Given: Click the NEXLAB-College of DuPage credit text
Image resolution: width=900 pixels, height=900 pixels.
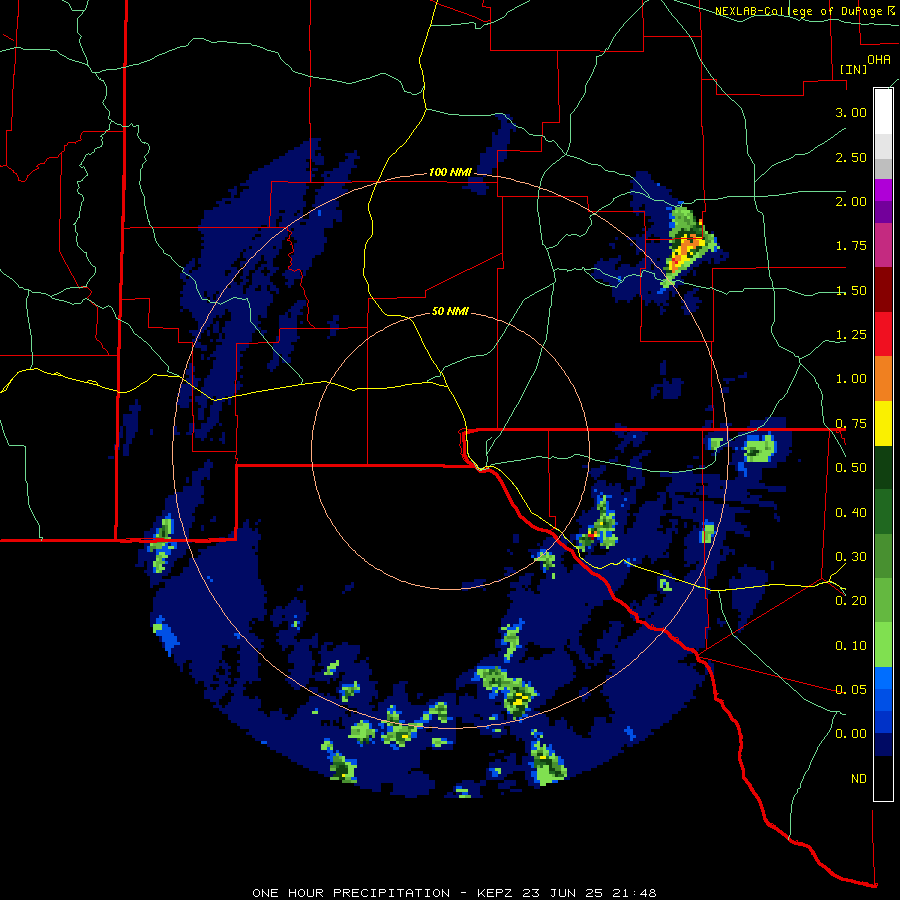Looking at the screenshot, I should 807,11.
